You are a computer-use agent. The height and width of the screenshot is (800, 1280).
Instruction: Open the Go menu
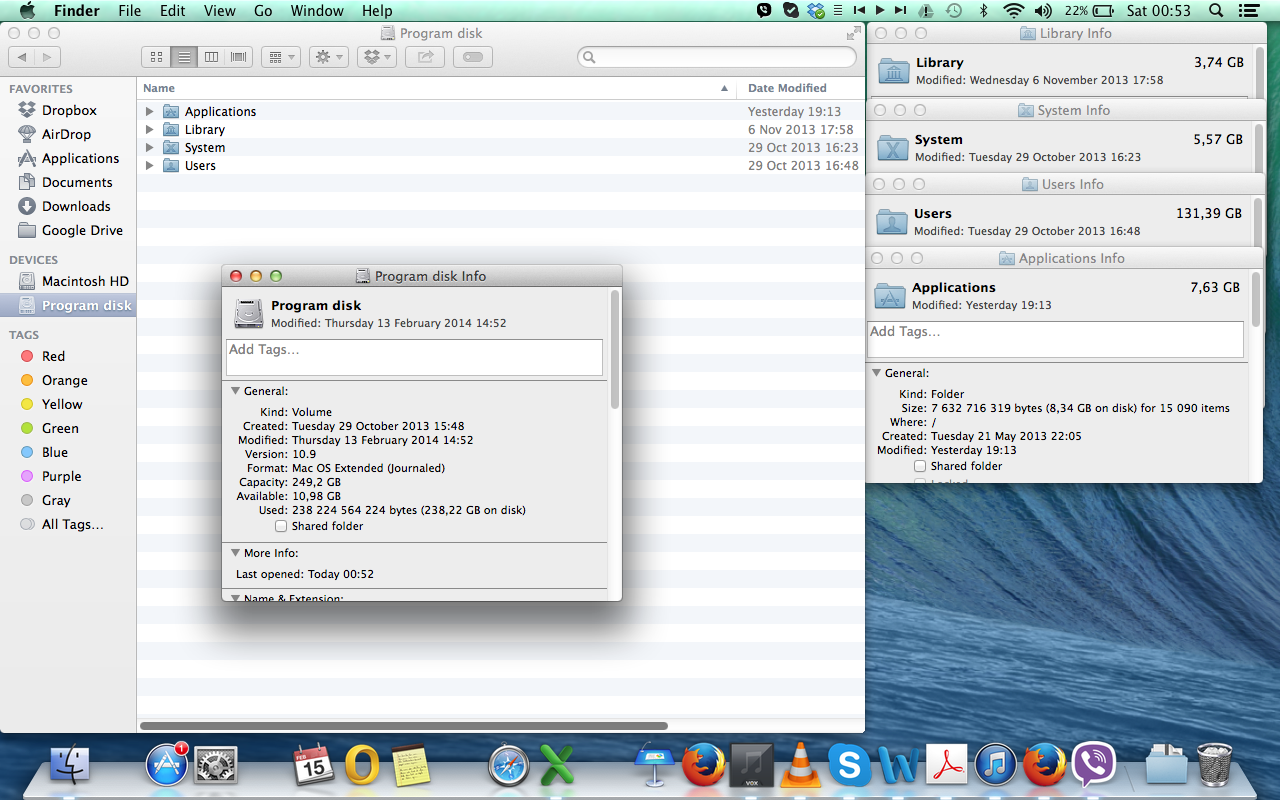[263, 11]
